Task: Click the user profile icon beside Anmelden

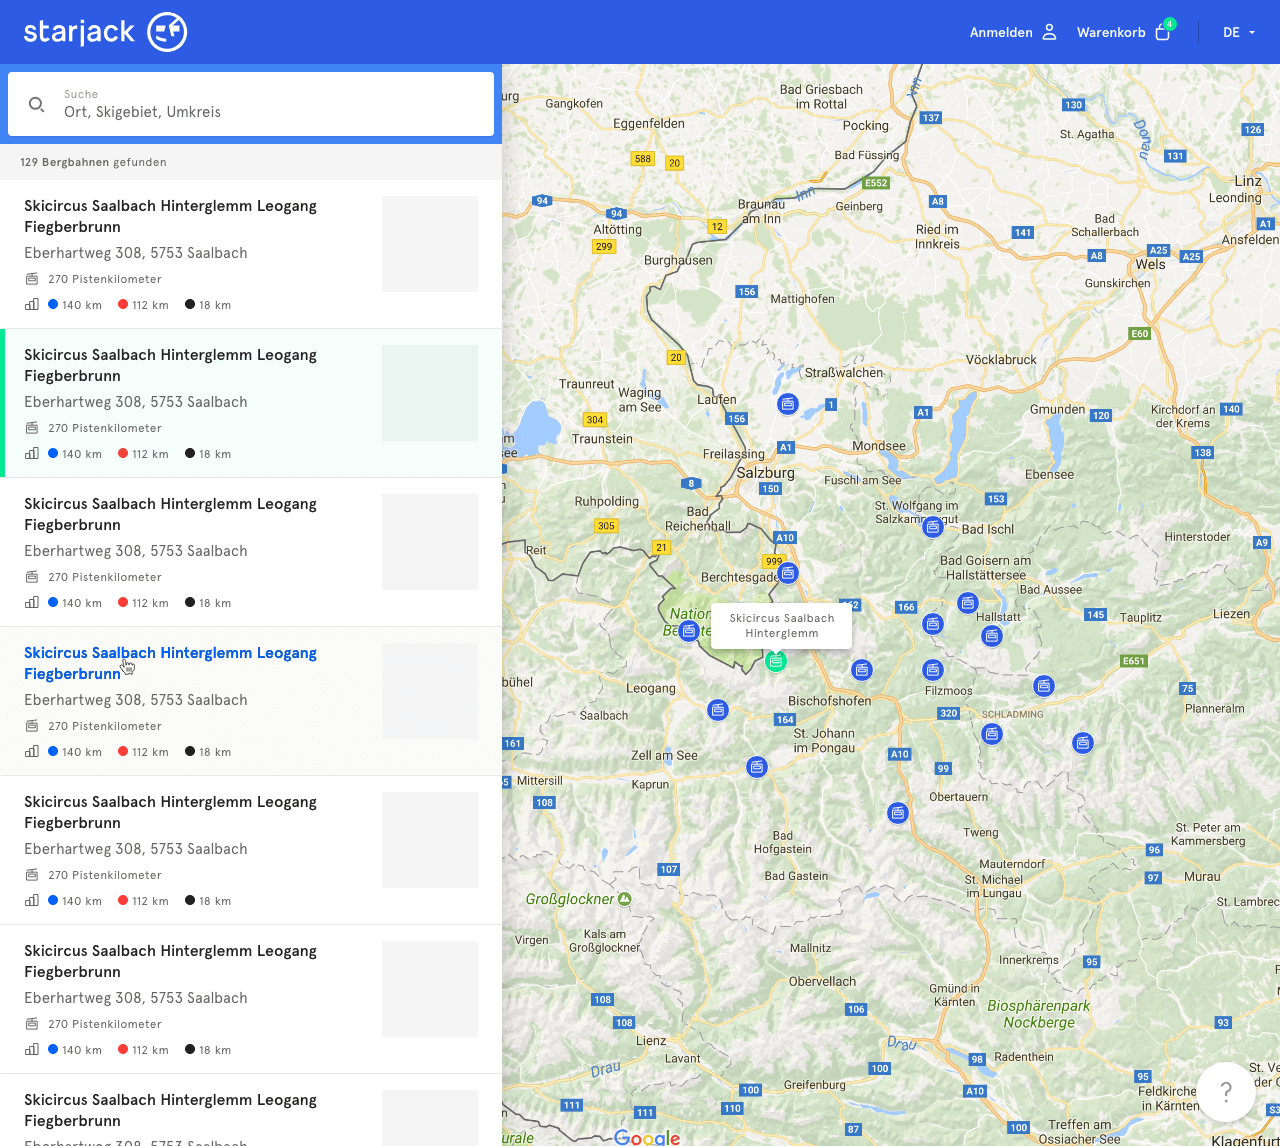Action: [1049, 32]
